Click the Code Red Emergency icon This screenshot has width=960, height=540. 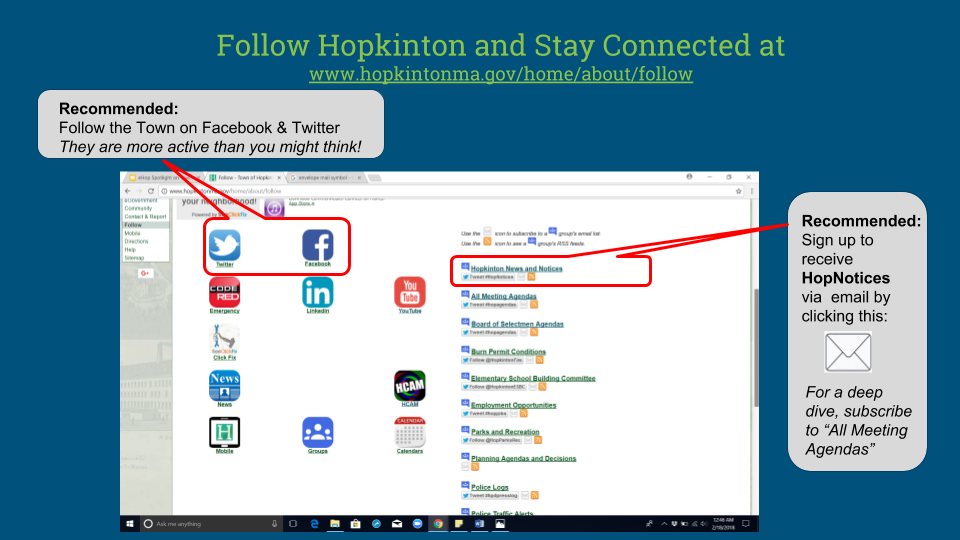225,292
